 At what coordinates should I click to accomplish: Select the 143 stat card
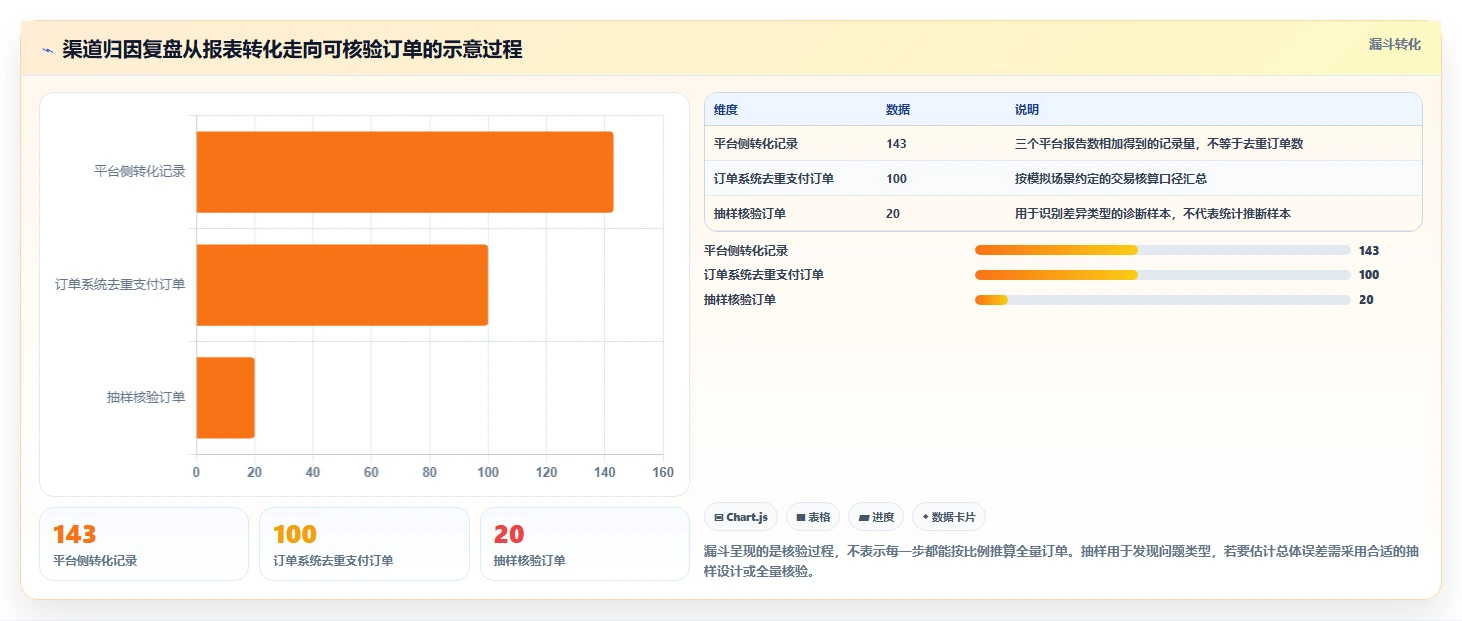coord(144,544)
